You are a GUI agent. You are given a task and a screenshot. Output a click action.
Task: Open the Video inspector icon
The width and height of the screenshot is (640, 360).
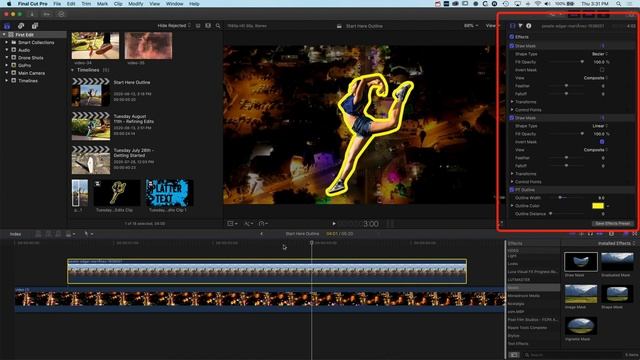(513, 26)
